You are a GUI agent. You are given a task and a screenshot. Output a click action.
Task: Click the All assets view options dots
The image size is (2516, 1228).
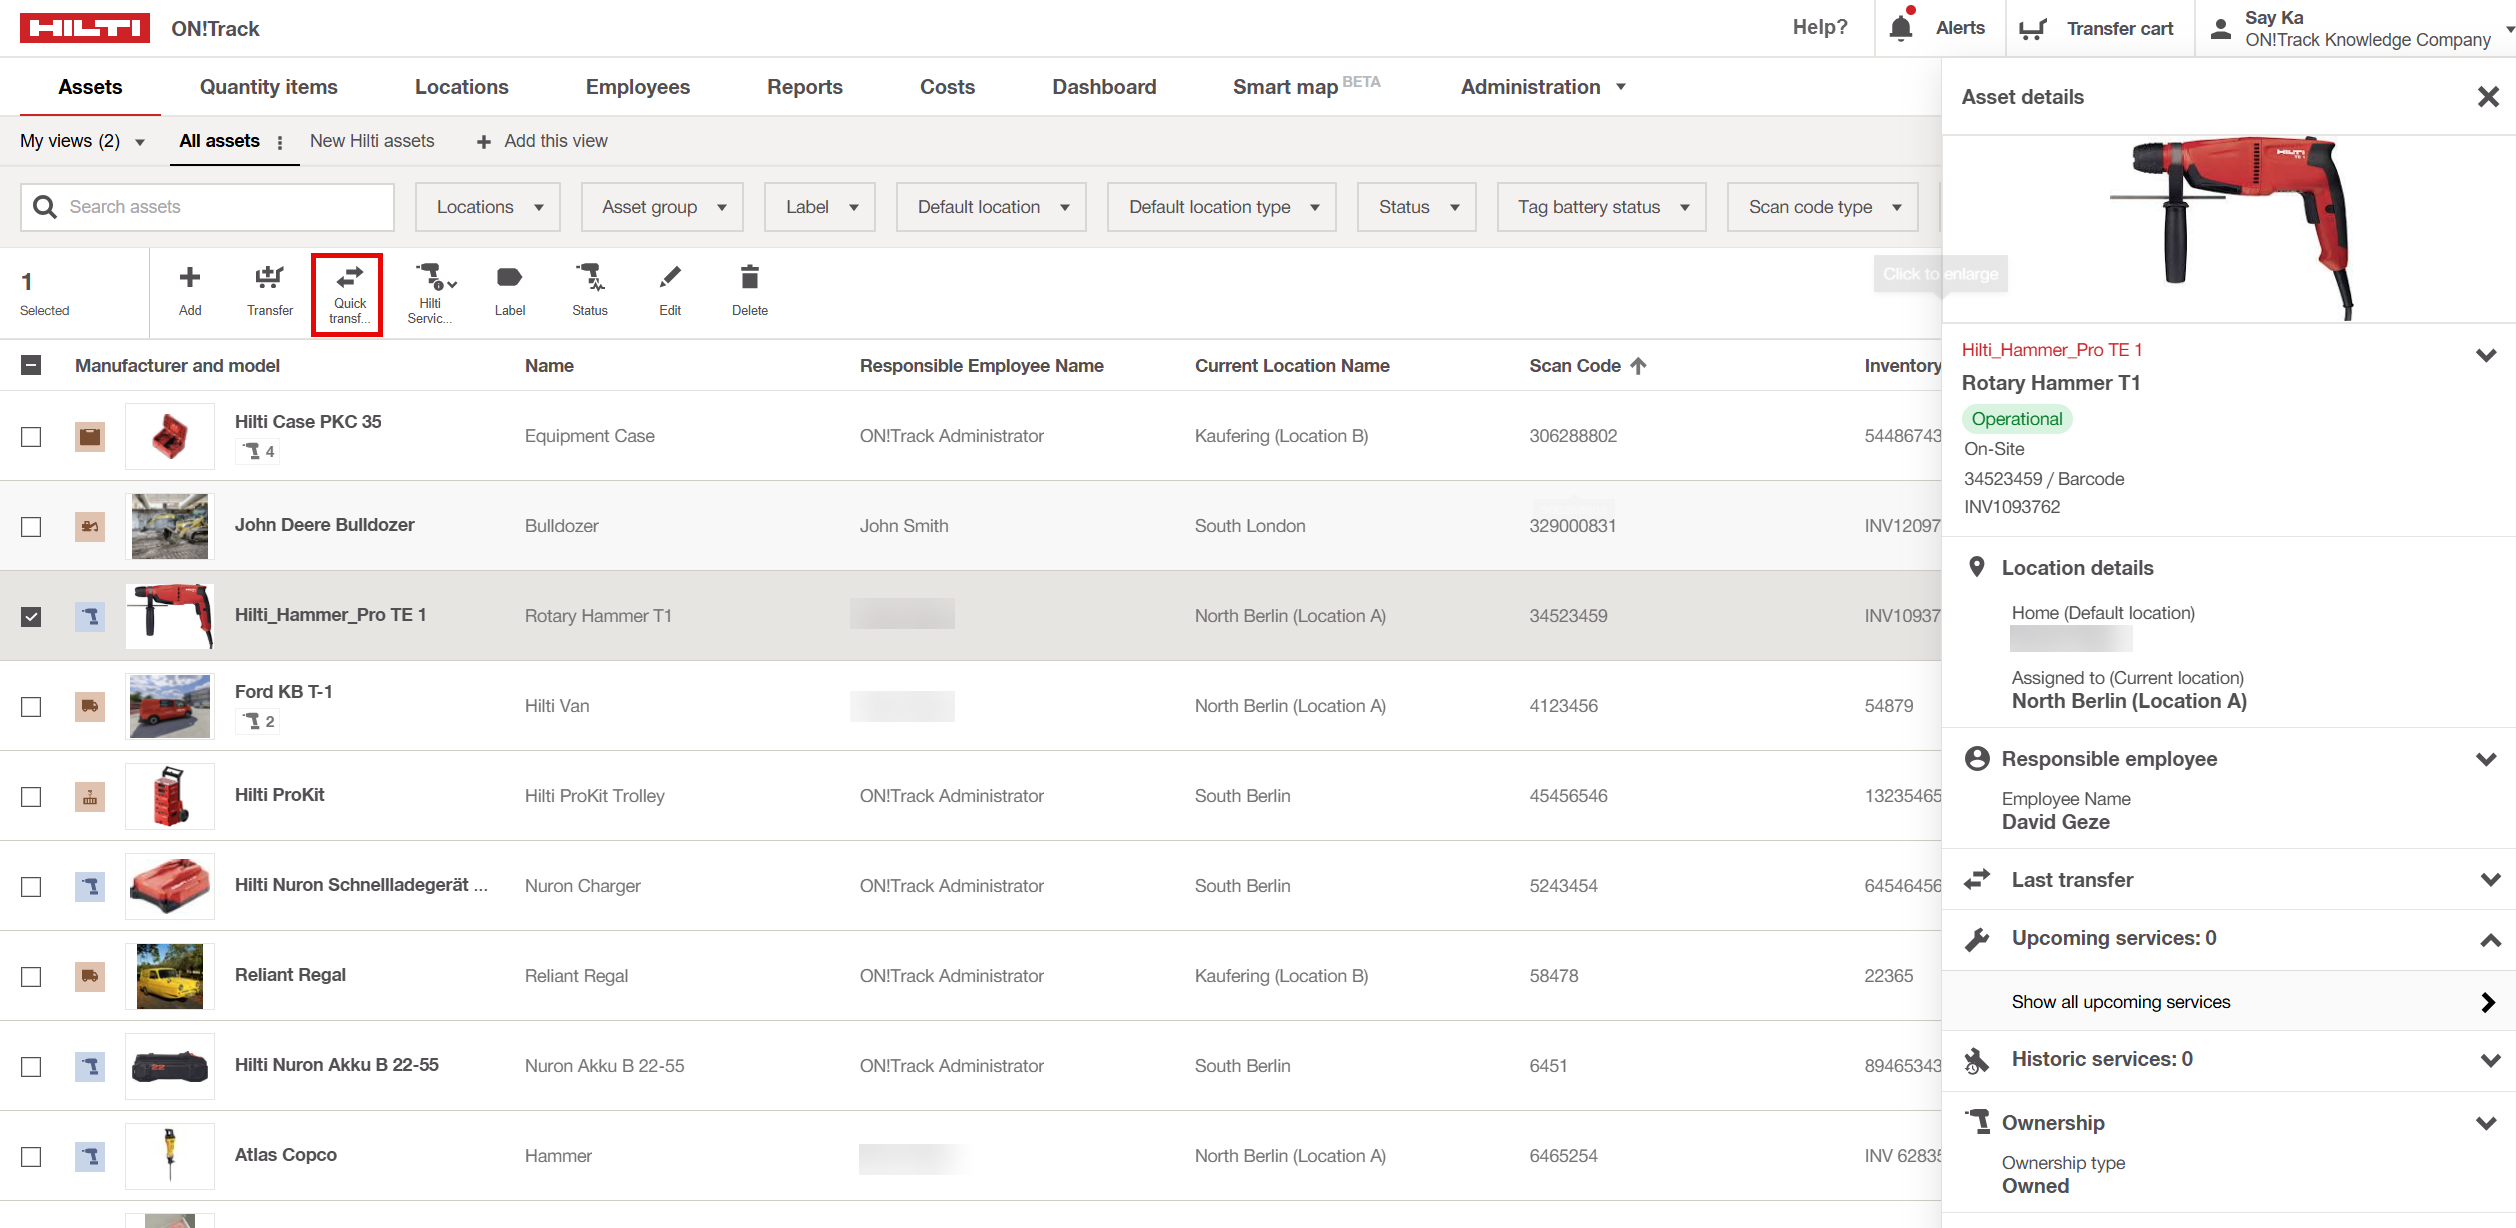tap(280, 142)
